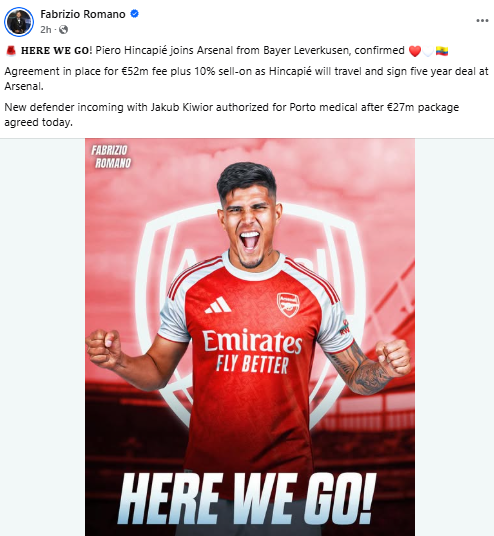The height and width of the screenshot is (536, 494).
Task: Click the Arsenal crest on the jersey
Action: coord(288,305)
